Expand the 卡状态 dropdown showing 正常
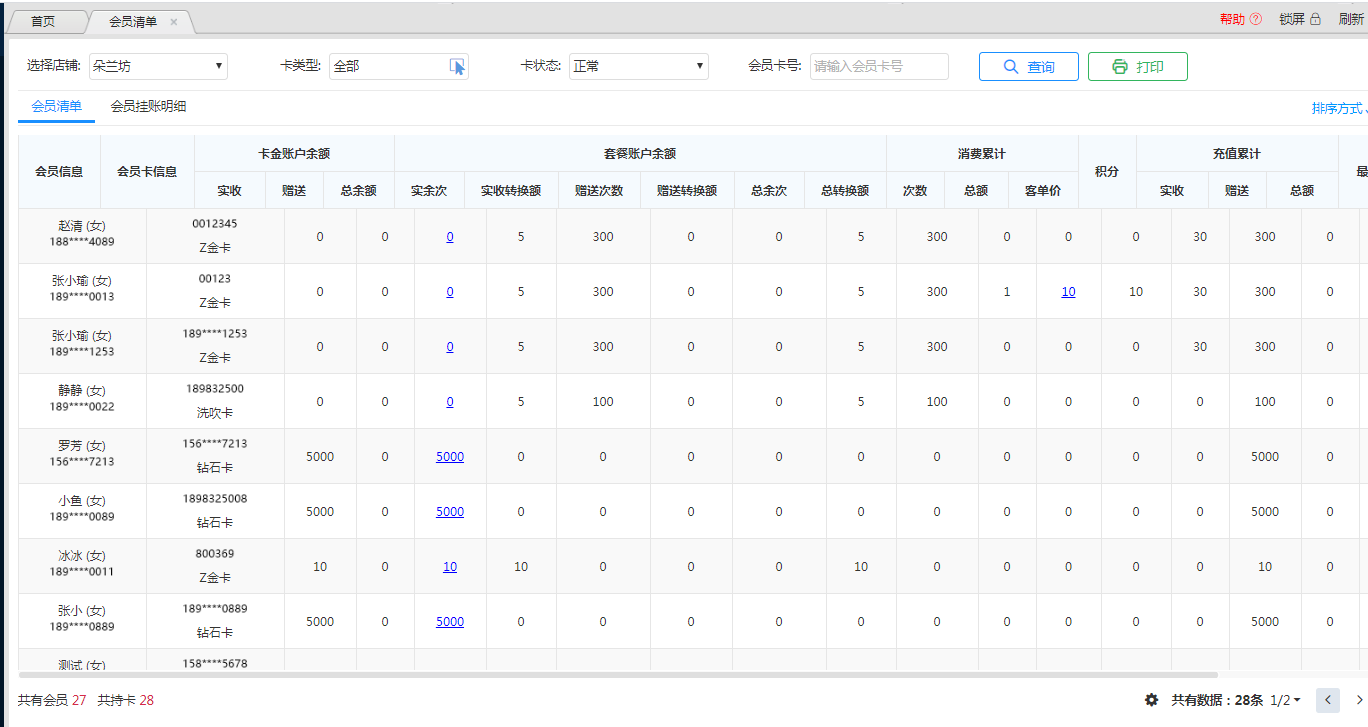 coord(639,67)
